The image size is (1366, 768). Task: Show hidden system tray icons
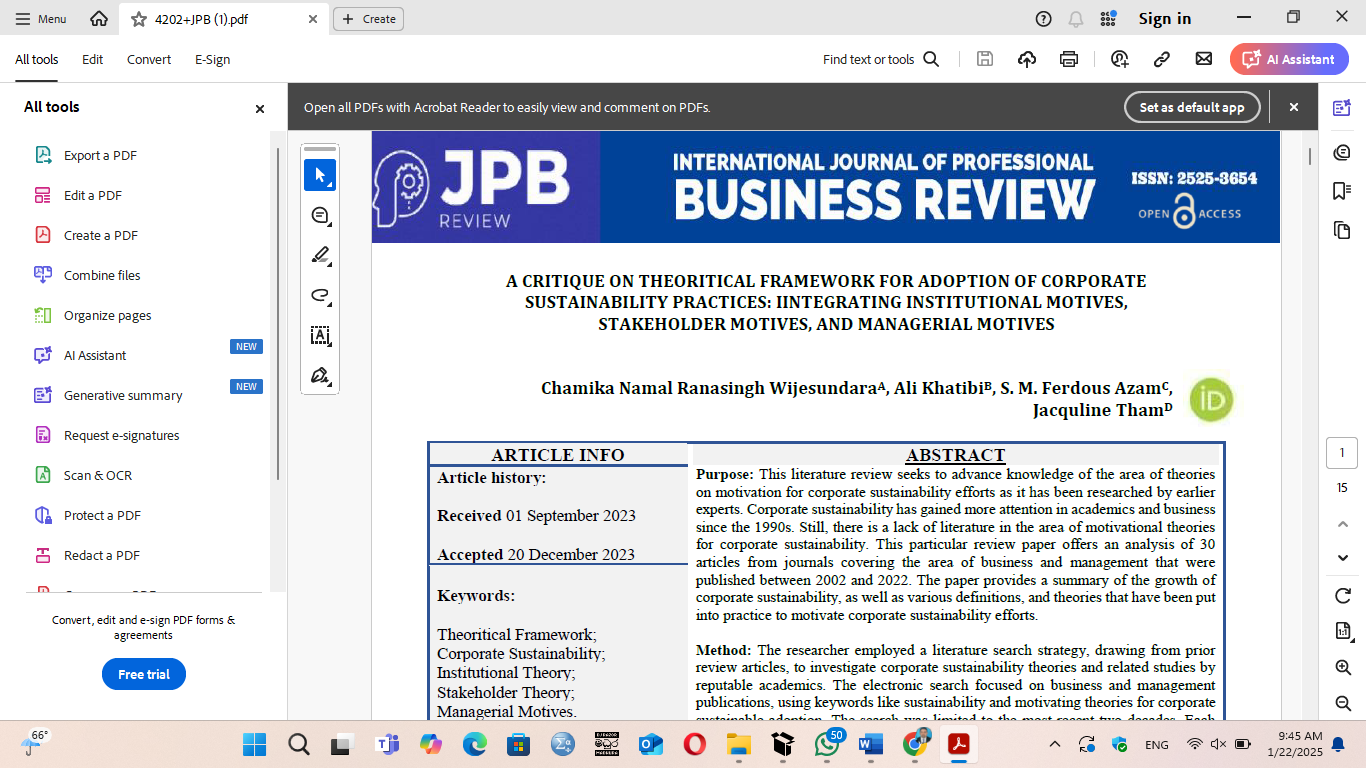(x=1054, y=744)
